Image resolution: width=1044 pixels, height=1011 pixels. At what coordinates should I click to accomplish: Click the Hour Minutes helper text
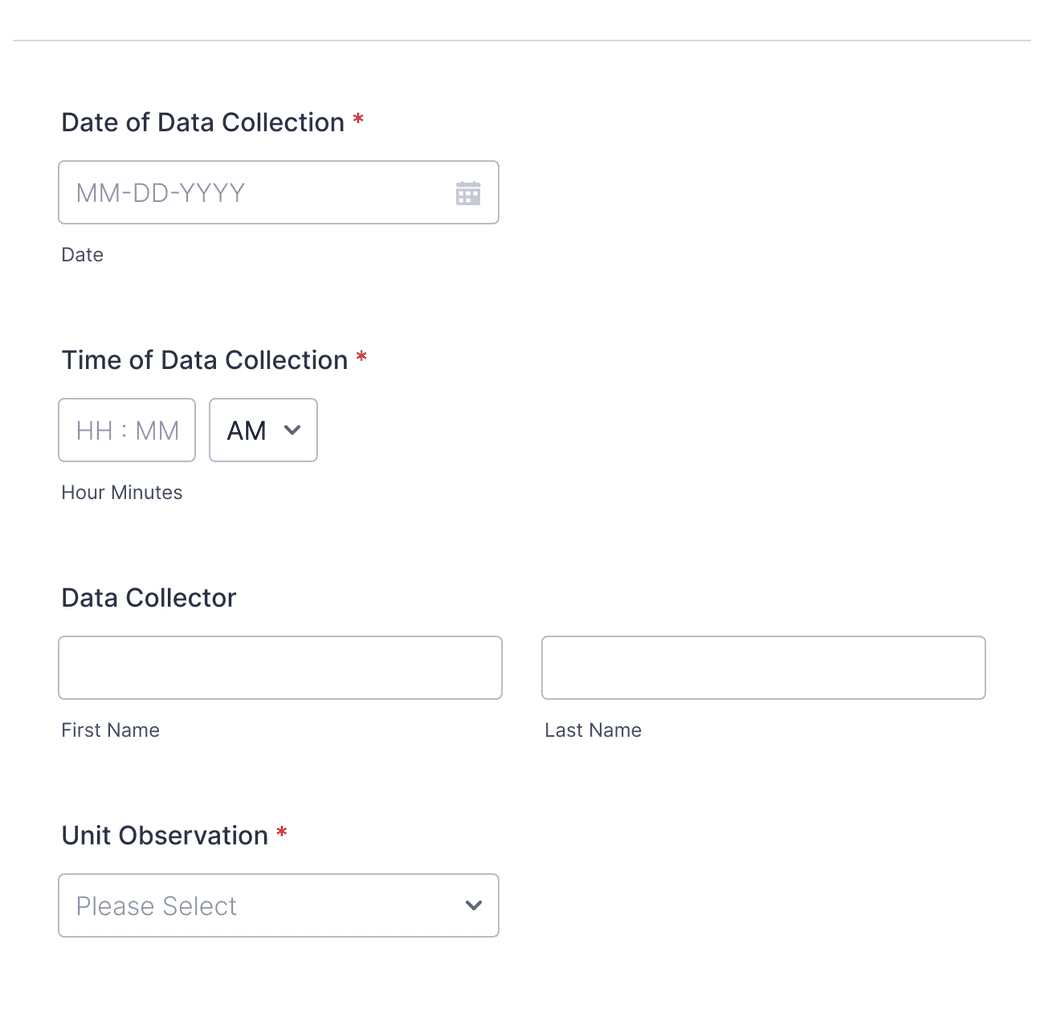coord(121,492)
